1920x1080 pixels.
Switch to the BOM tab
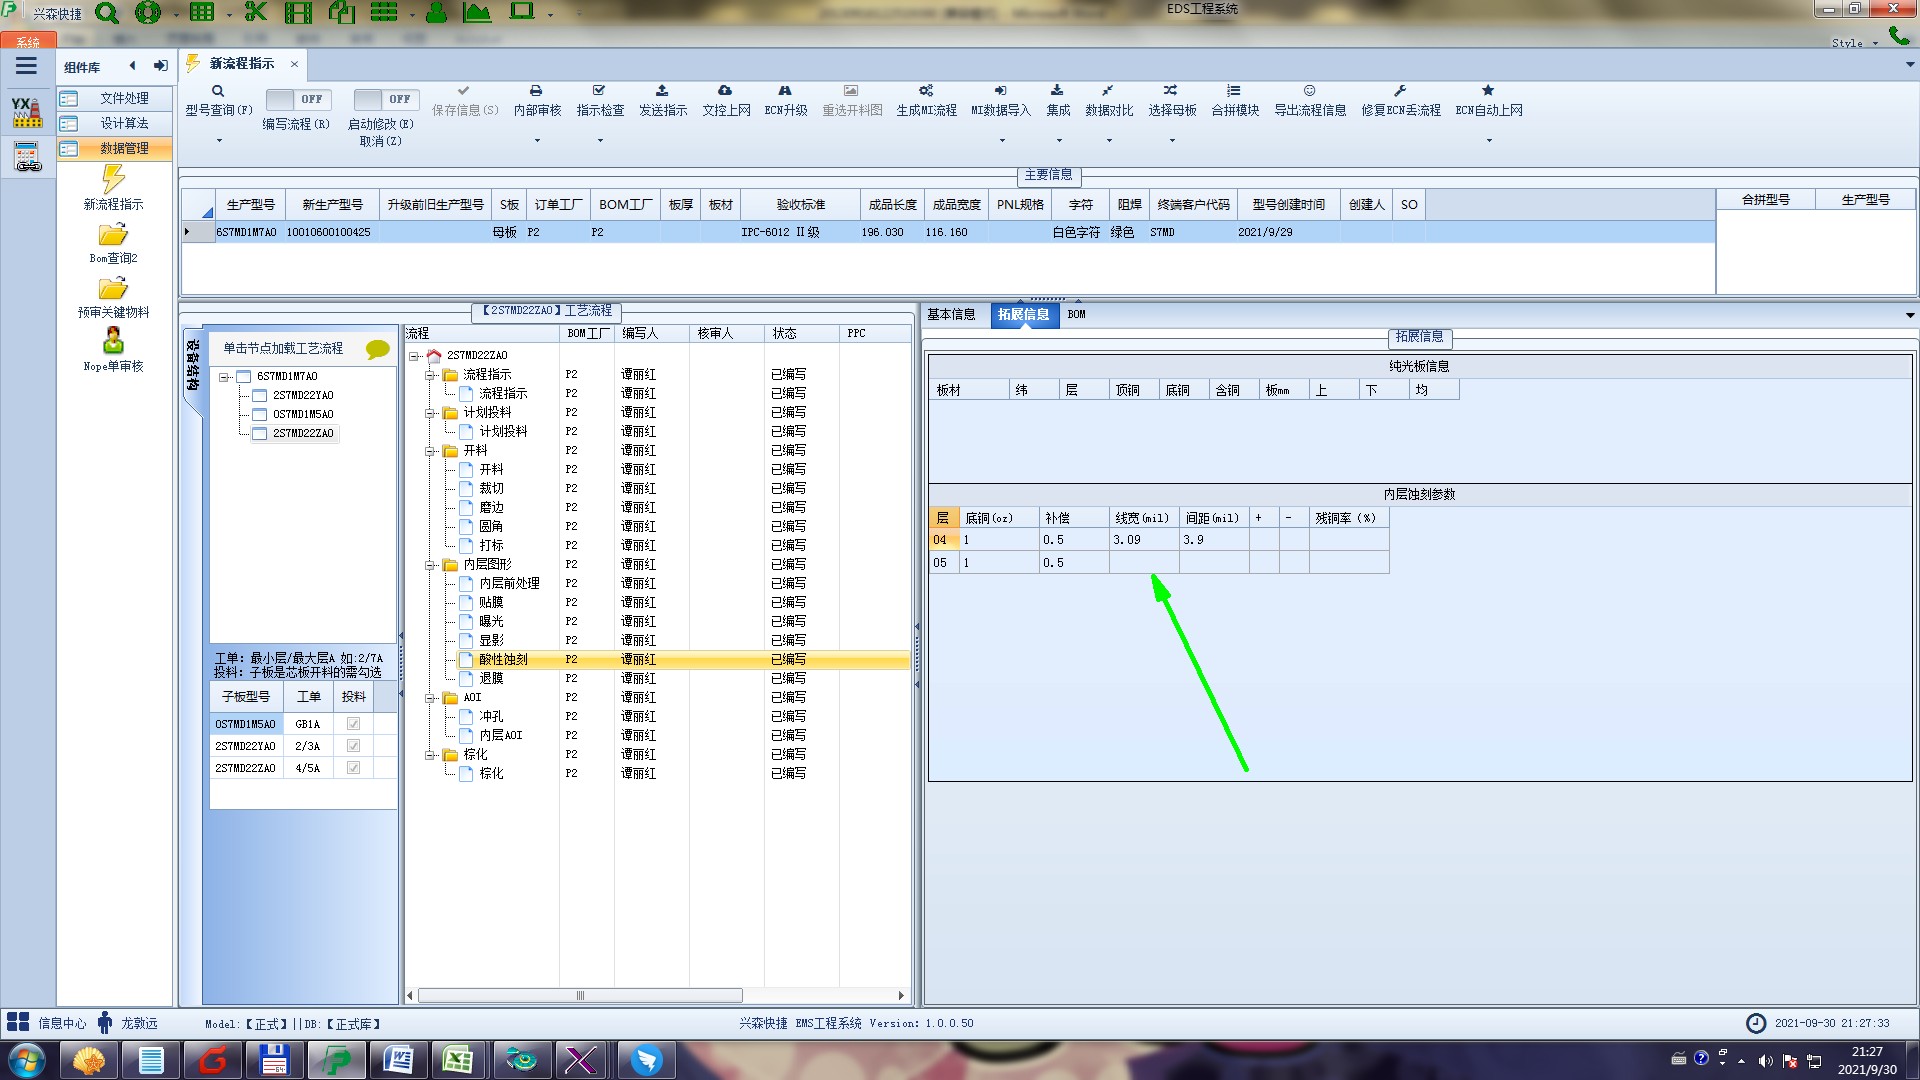pos(1076,314)
